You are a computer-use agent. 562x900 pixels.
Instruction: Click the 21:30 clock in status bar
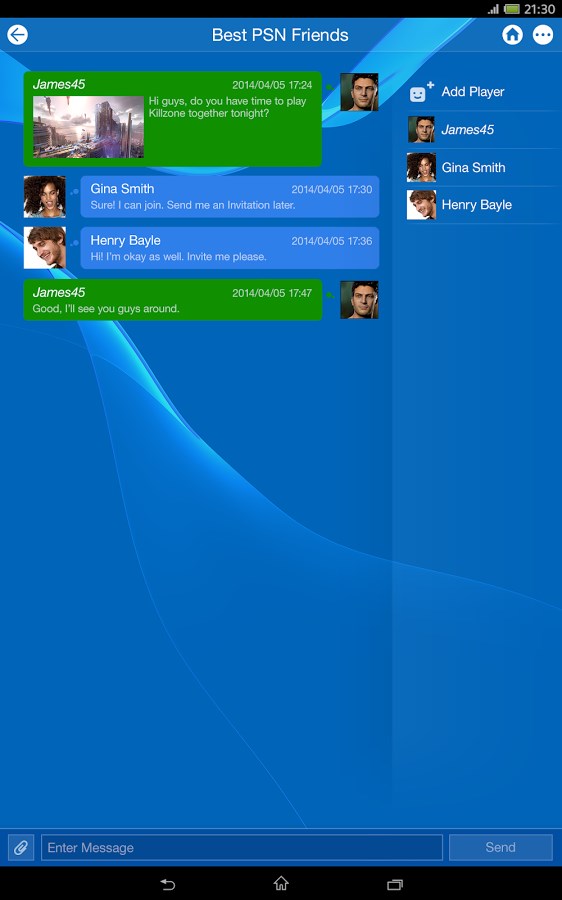click(539, 9)
